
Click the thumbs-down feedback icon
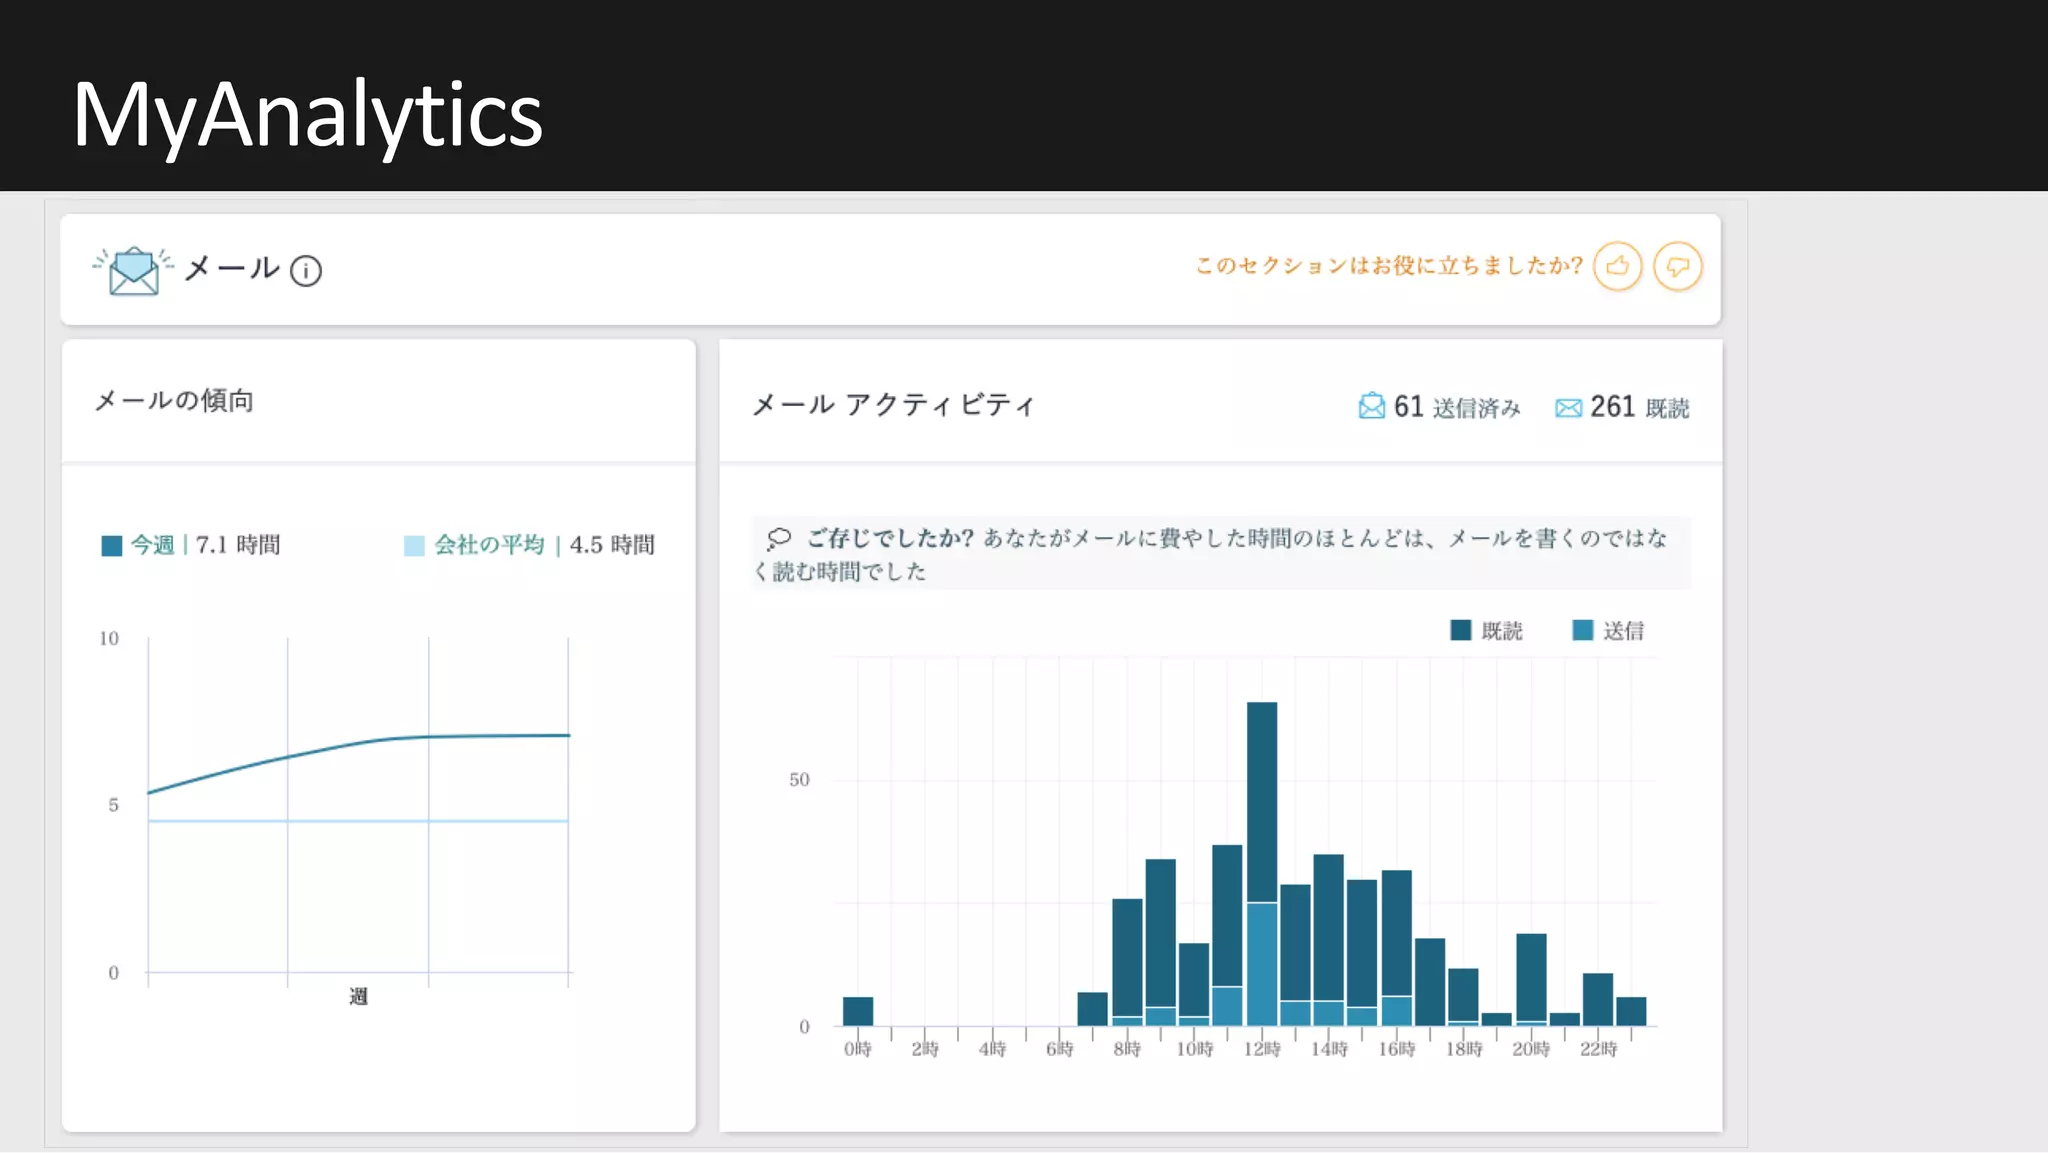1678,267
